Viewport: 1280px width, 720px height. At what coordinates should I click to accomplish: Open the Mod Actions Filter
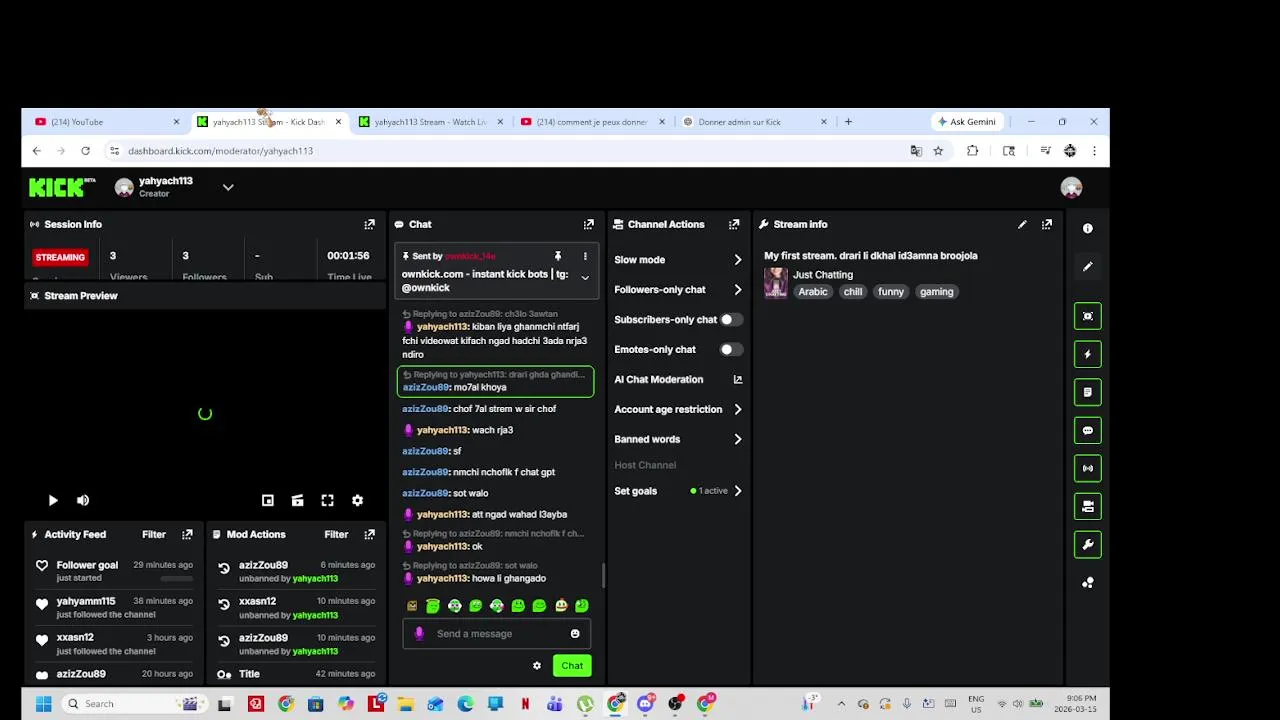coord(336,534)
